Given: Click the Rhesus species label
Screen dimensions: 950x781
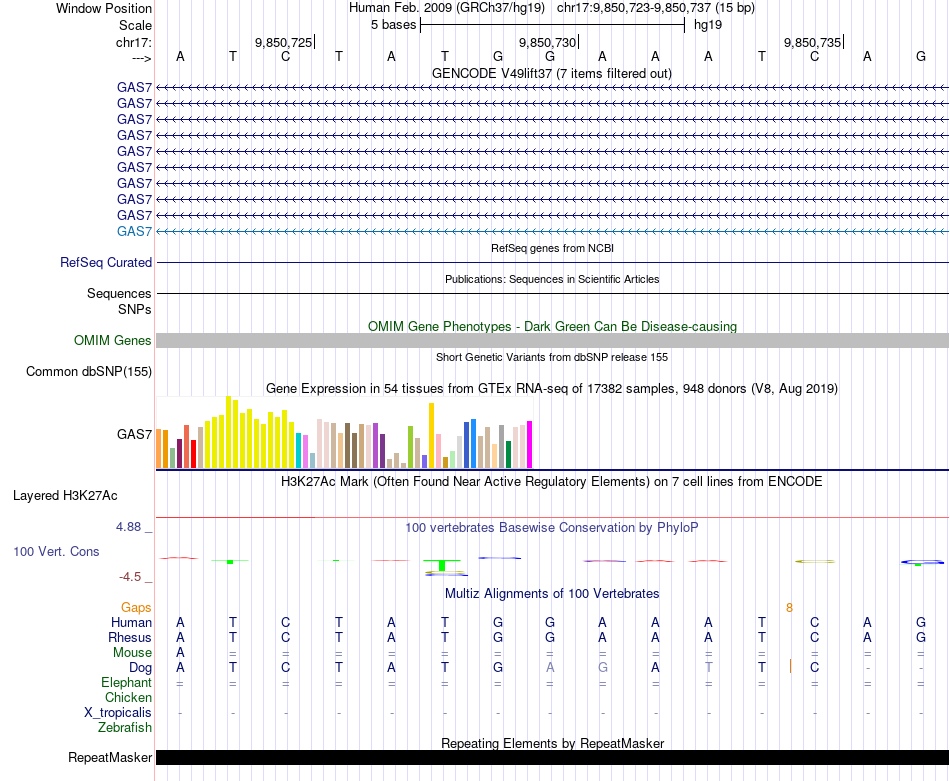Looking at the screenshot, I should [x=130, y=637].
